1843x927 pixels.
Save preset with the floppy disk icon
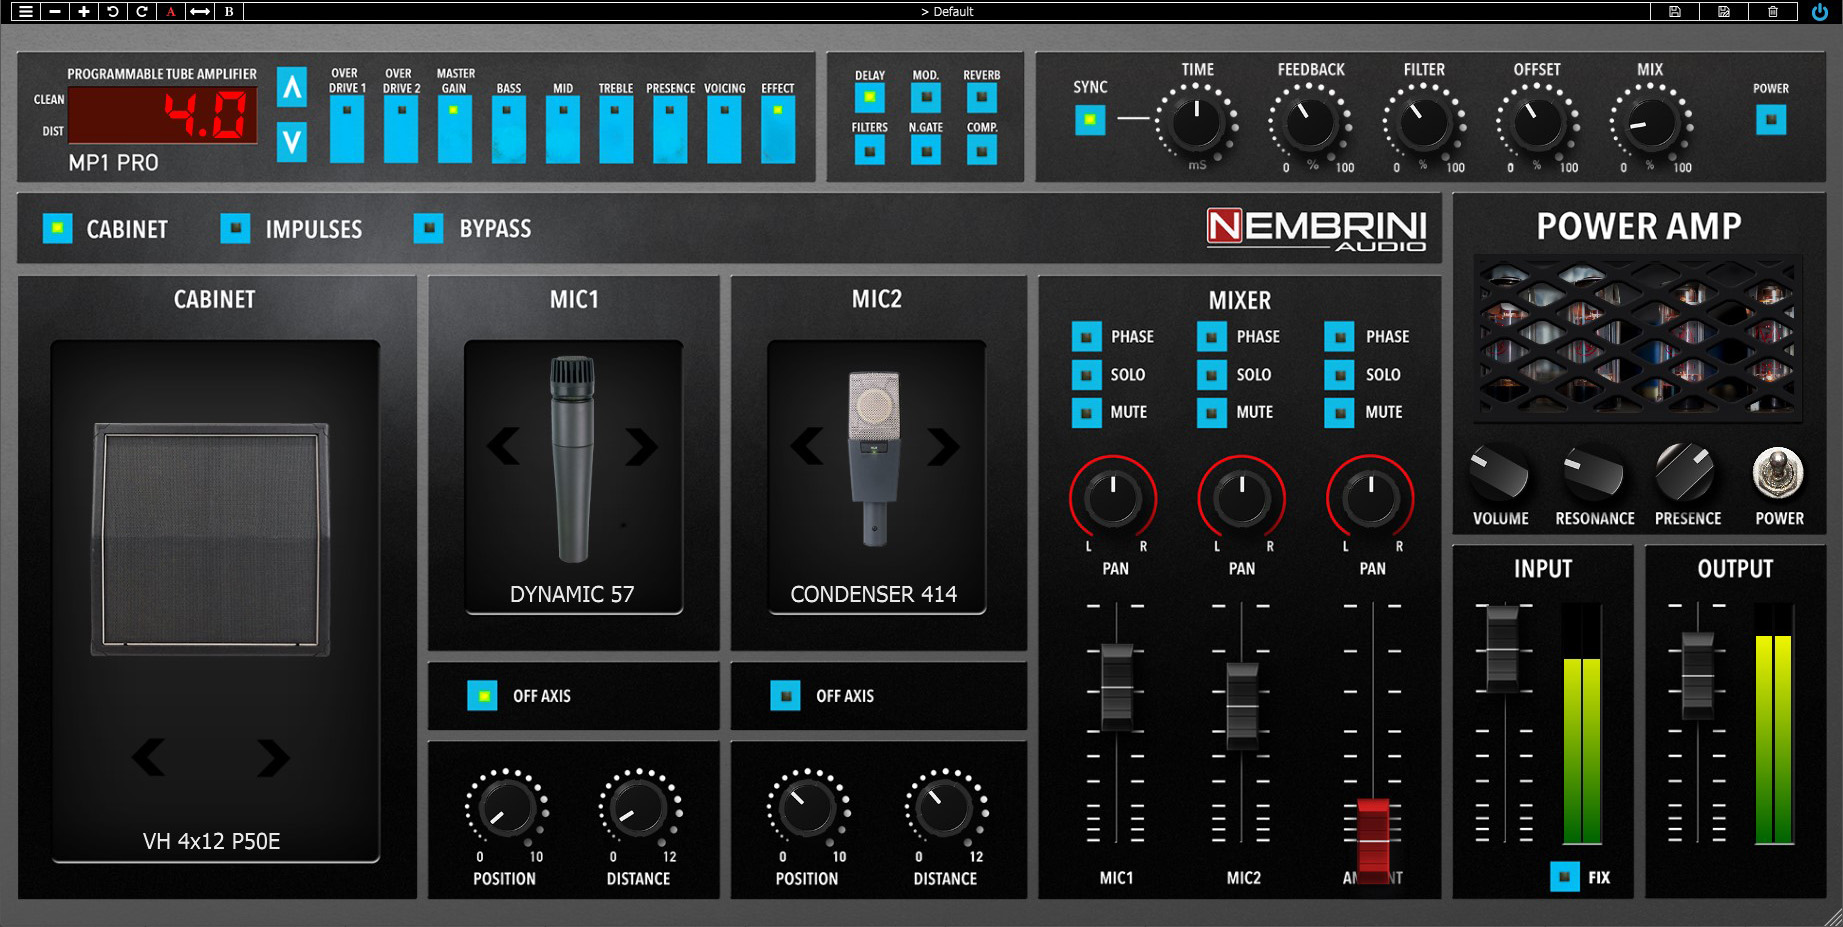coord(1675,12)
